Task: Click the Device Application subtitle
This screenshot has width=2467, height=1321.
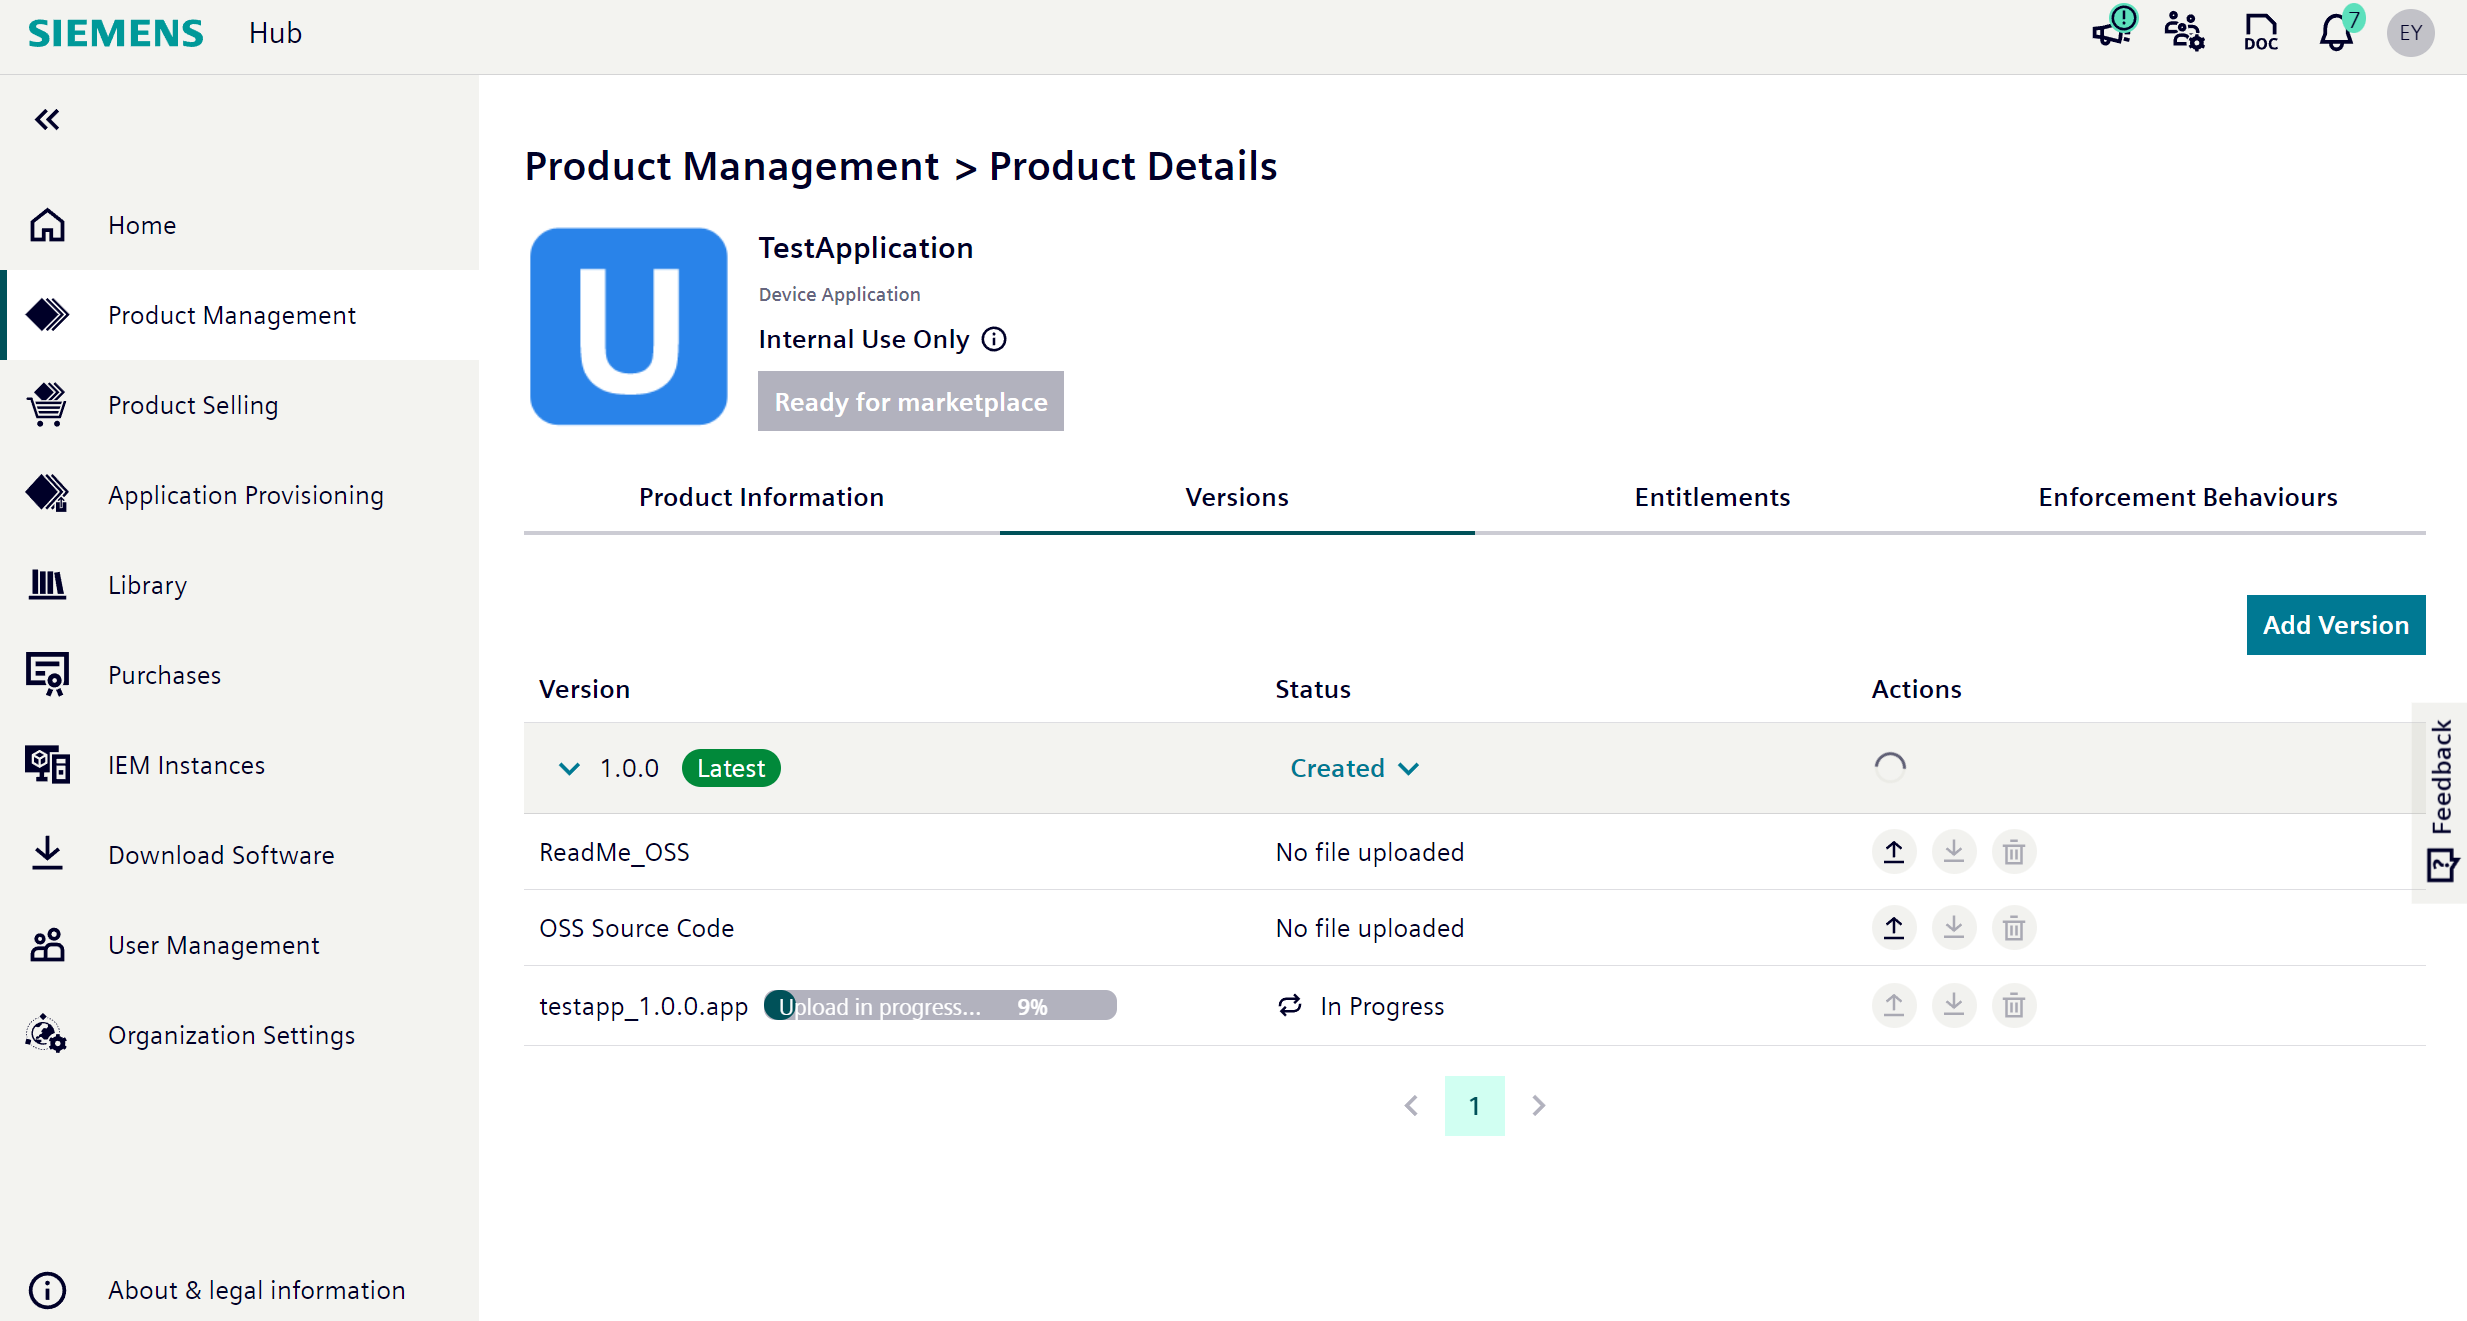Action: click(x=840, y=294)
